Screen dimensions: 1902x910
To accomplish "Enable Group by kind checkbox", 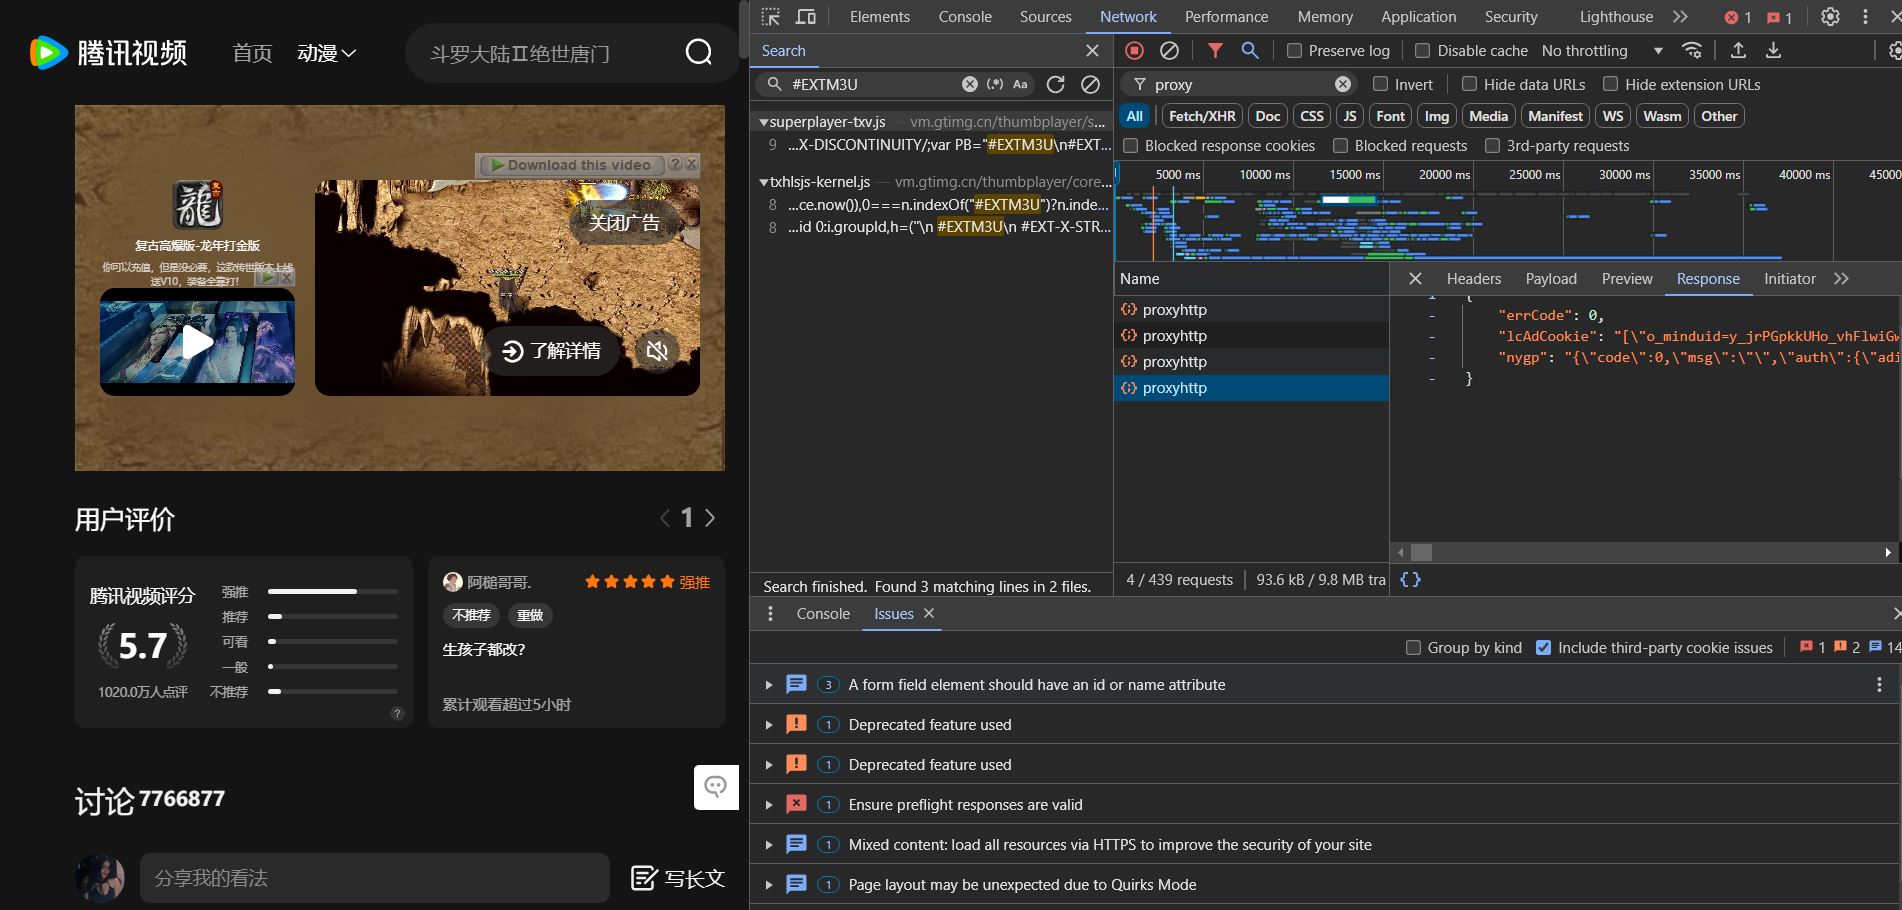I will point(1413,647).
